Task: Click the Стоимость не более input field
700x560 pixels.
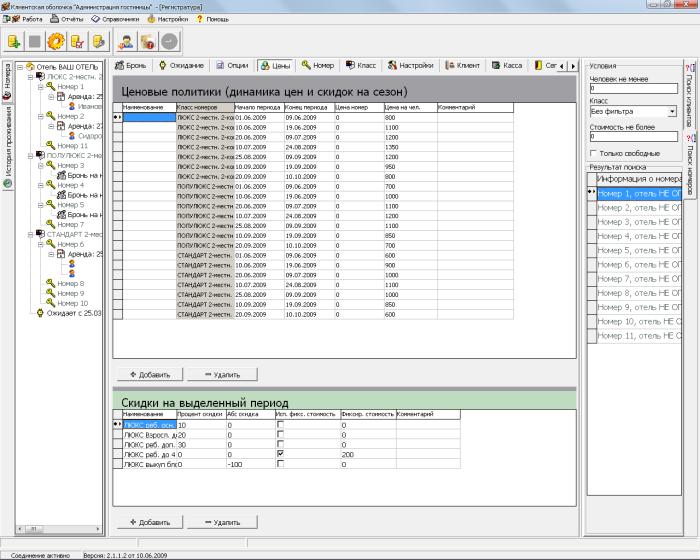Action: (631, 136)
